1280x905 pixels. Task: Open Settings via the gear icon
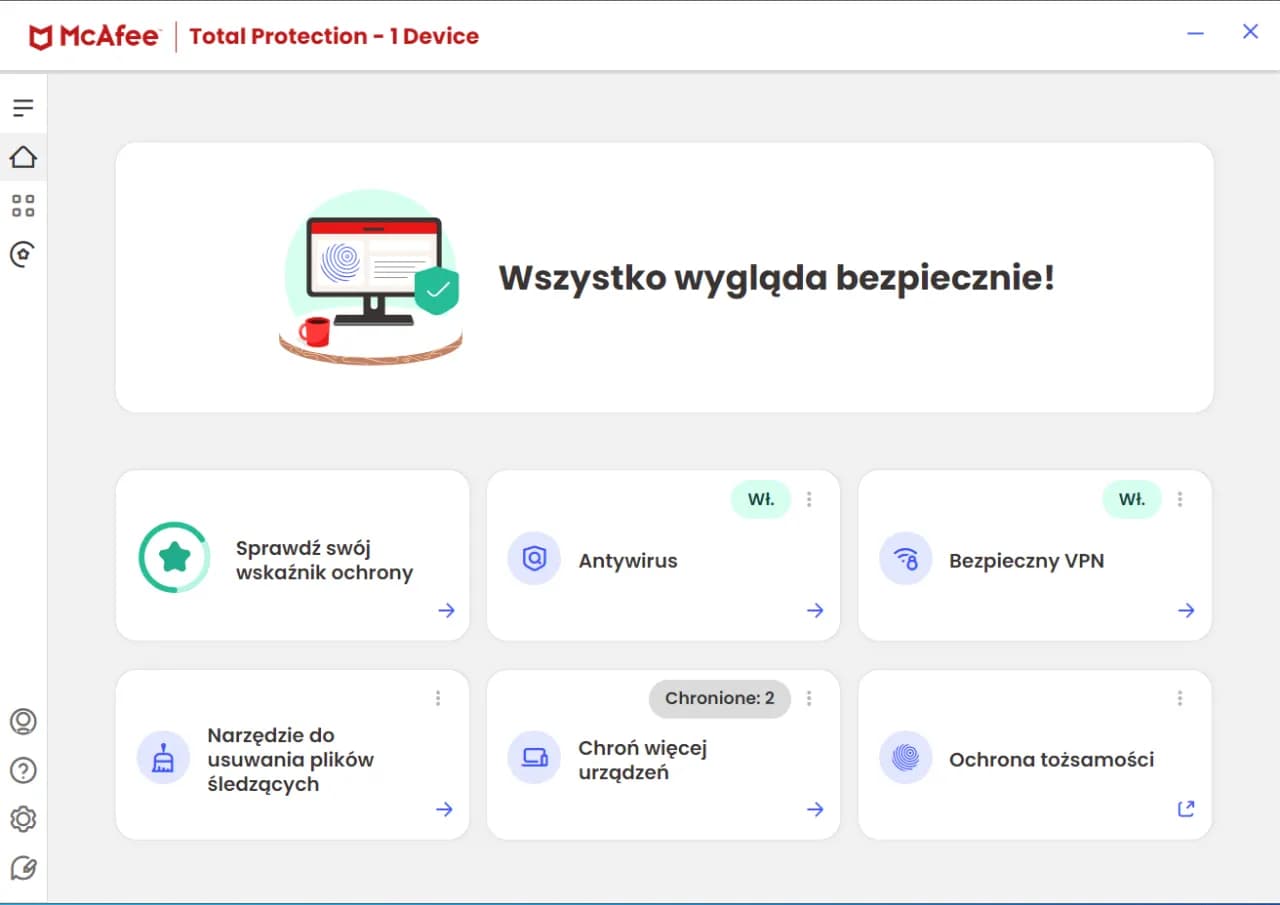(x=23, y=818)
